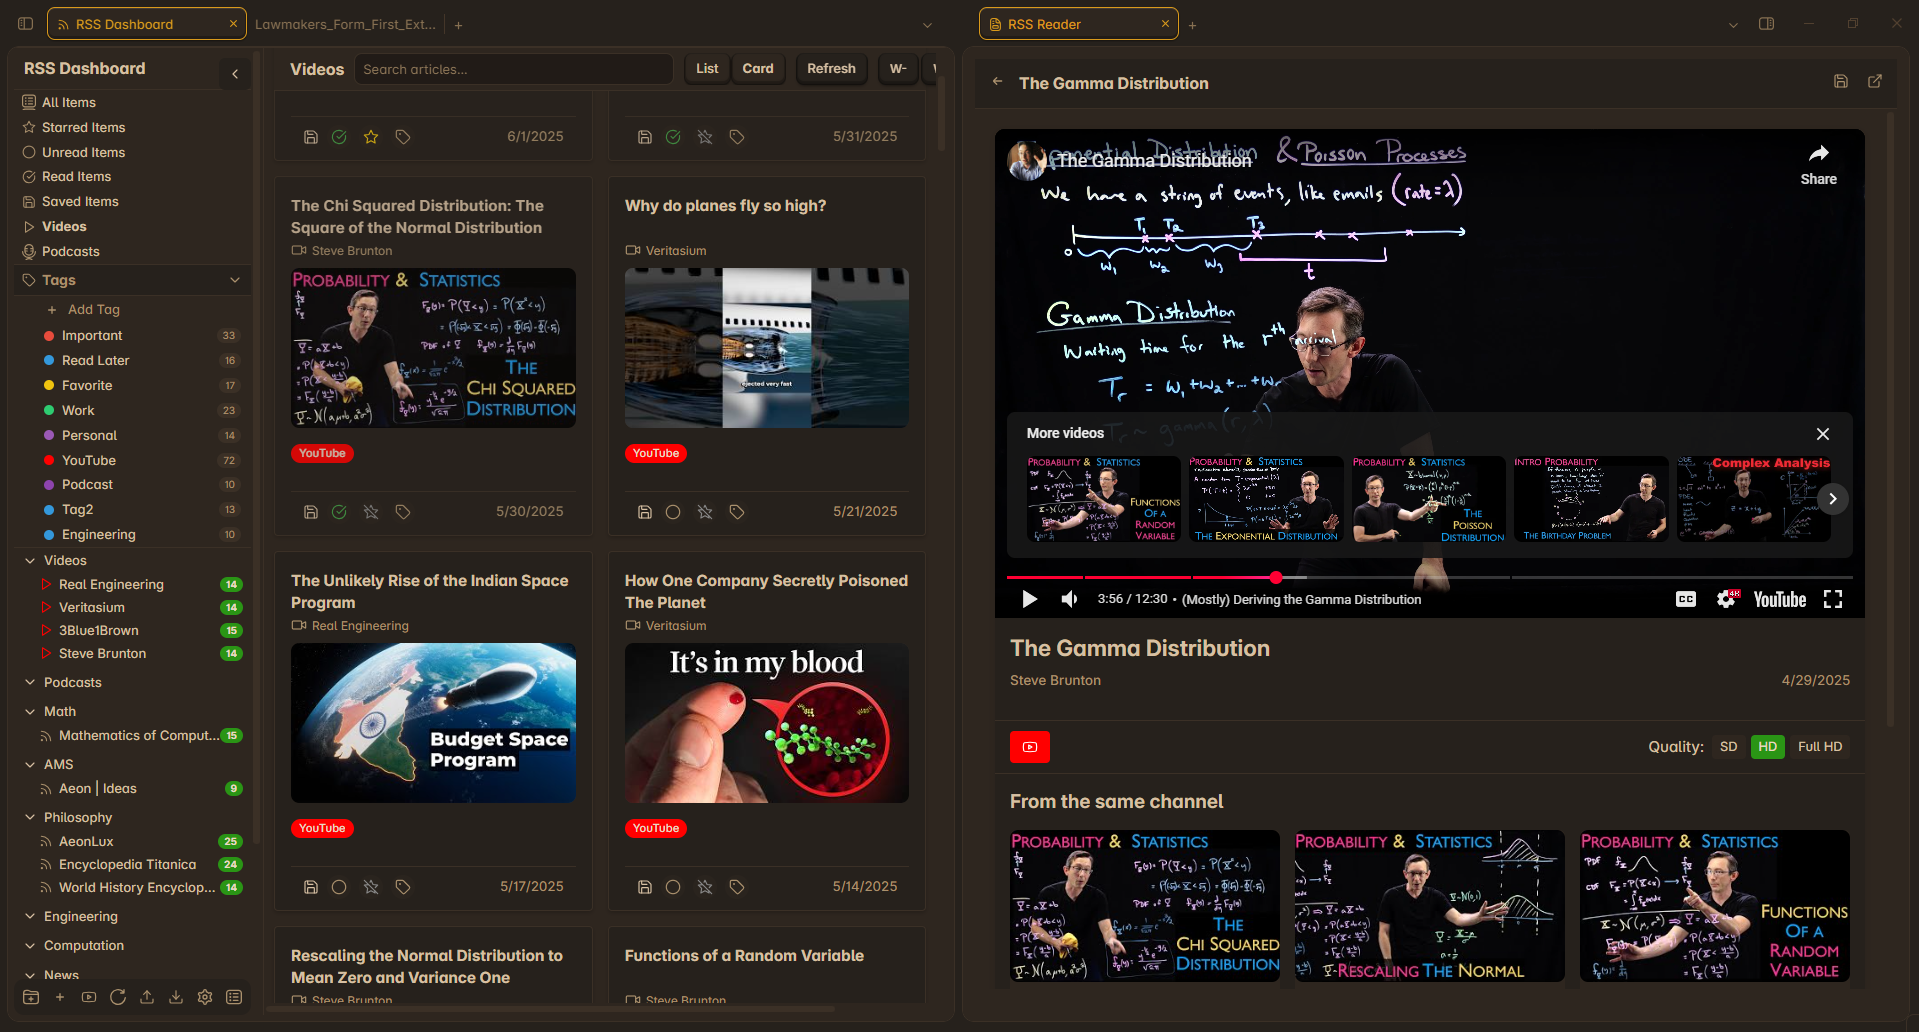Open the video player settings gear
The image size is (1919, 1032).
(x=1727, y=599)
